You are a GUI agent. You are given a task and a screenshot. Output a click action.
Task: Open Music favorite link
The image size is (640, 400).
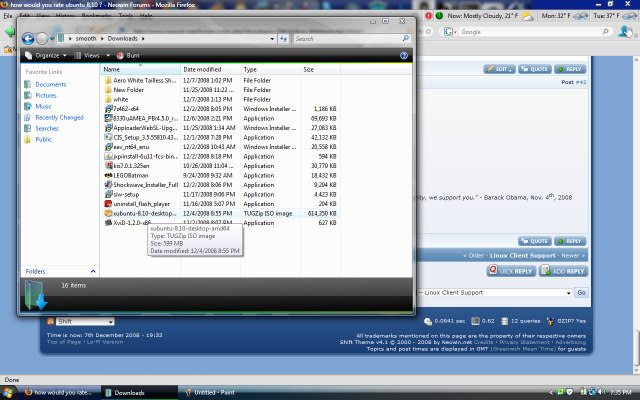tap(43, 107)
